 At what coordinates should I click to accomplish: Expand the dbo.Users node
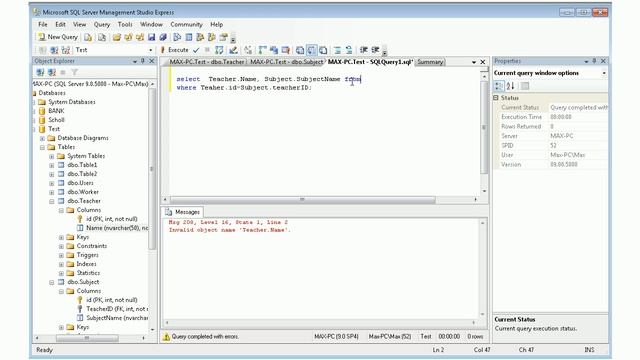point(52,183)
